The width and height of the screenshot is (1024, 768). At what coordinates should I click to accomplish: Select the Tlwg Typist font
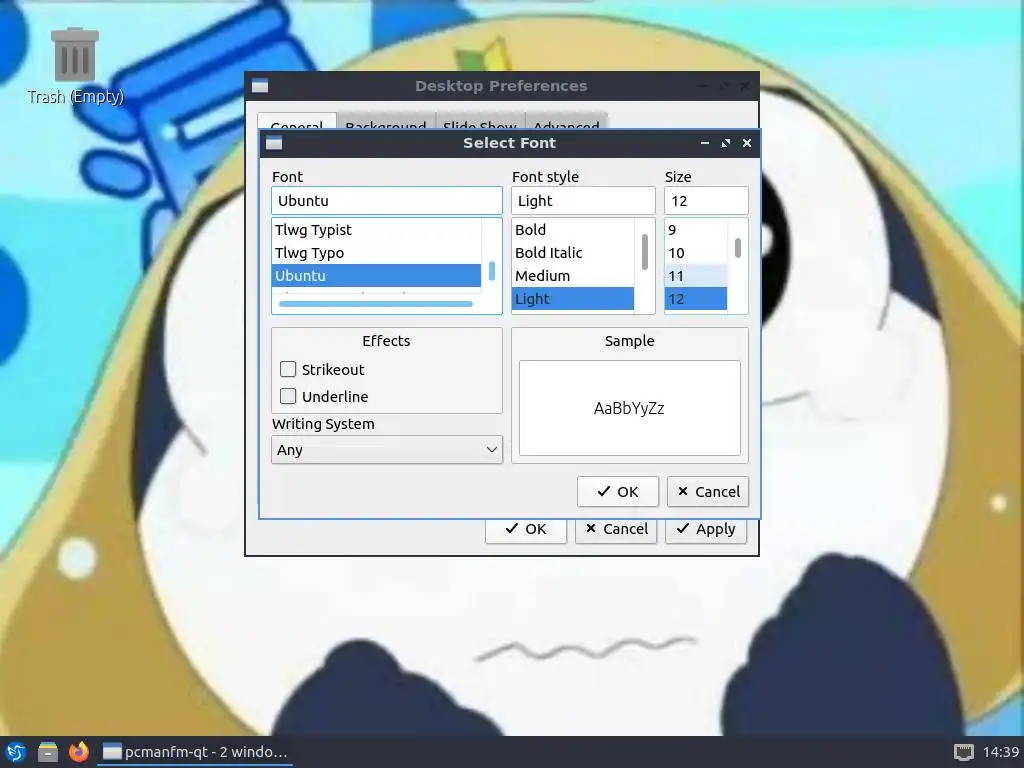[377, 230]
